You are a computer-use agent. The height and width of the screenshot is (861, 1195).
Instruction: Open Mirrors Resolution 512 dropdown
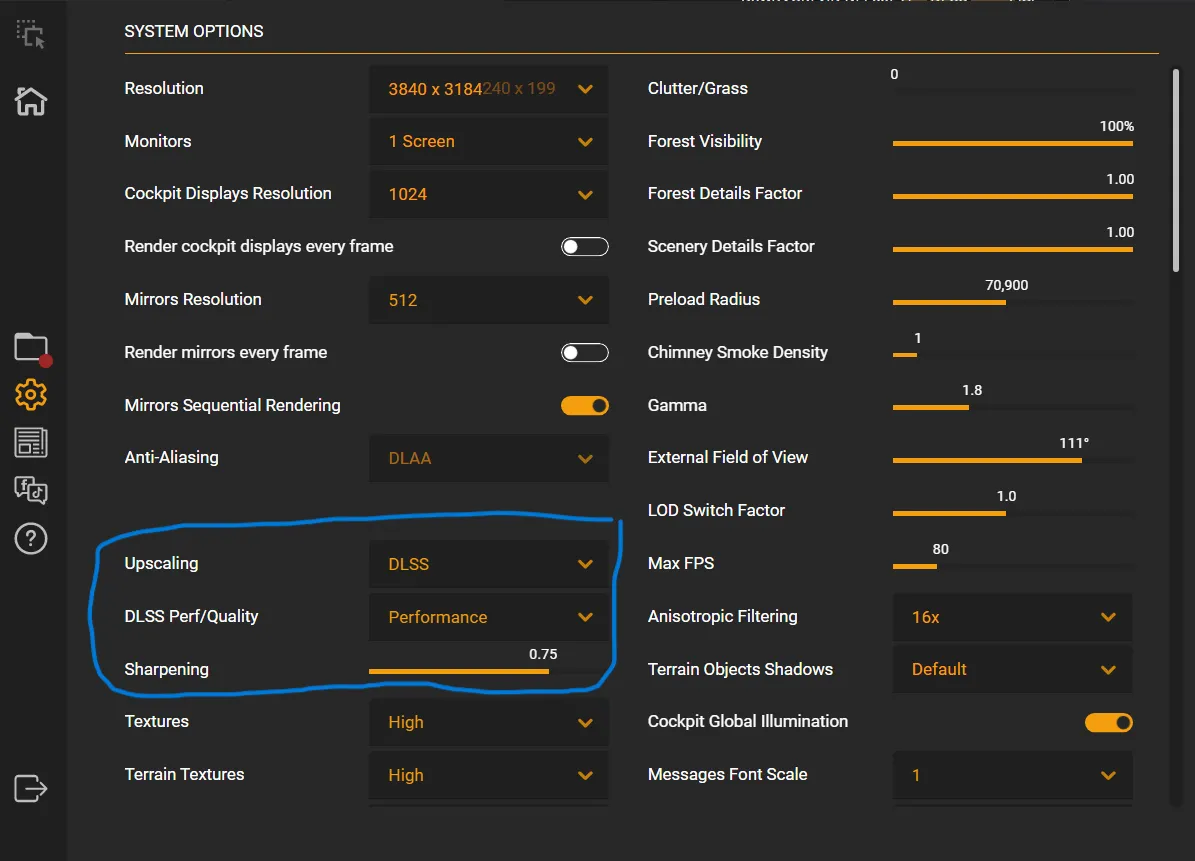tap(489, 300)
